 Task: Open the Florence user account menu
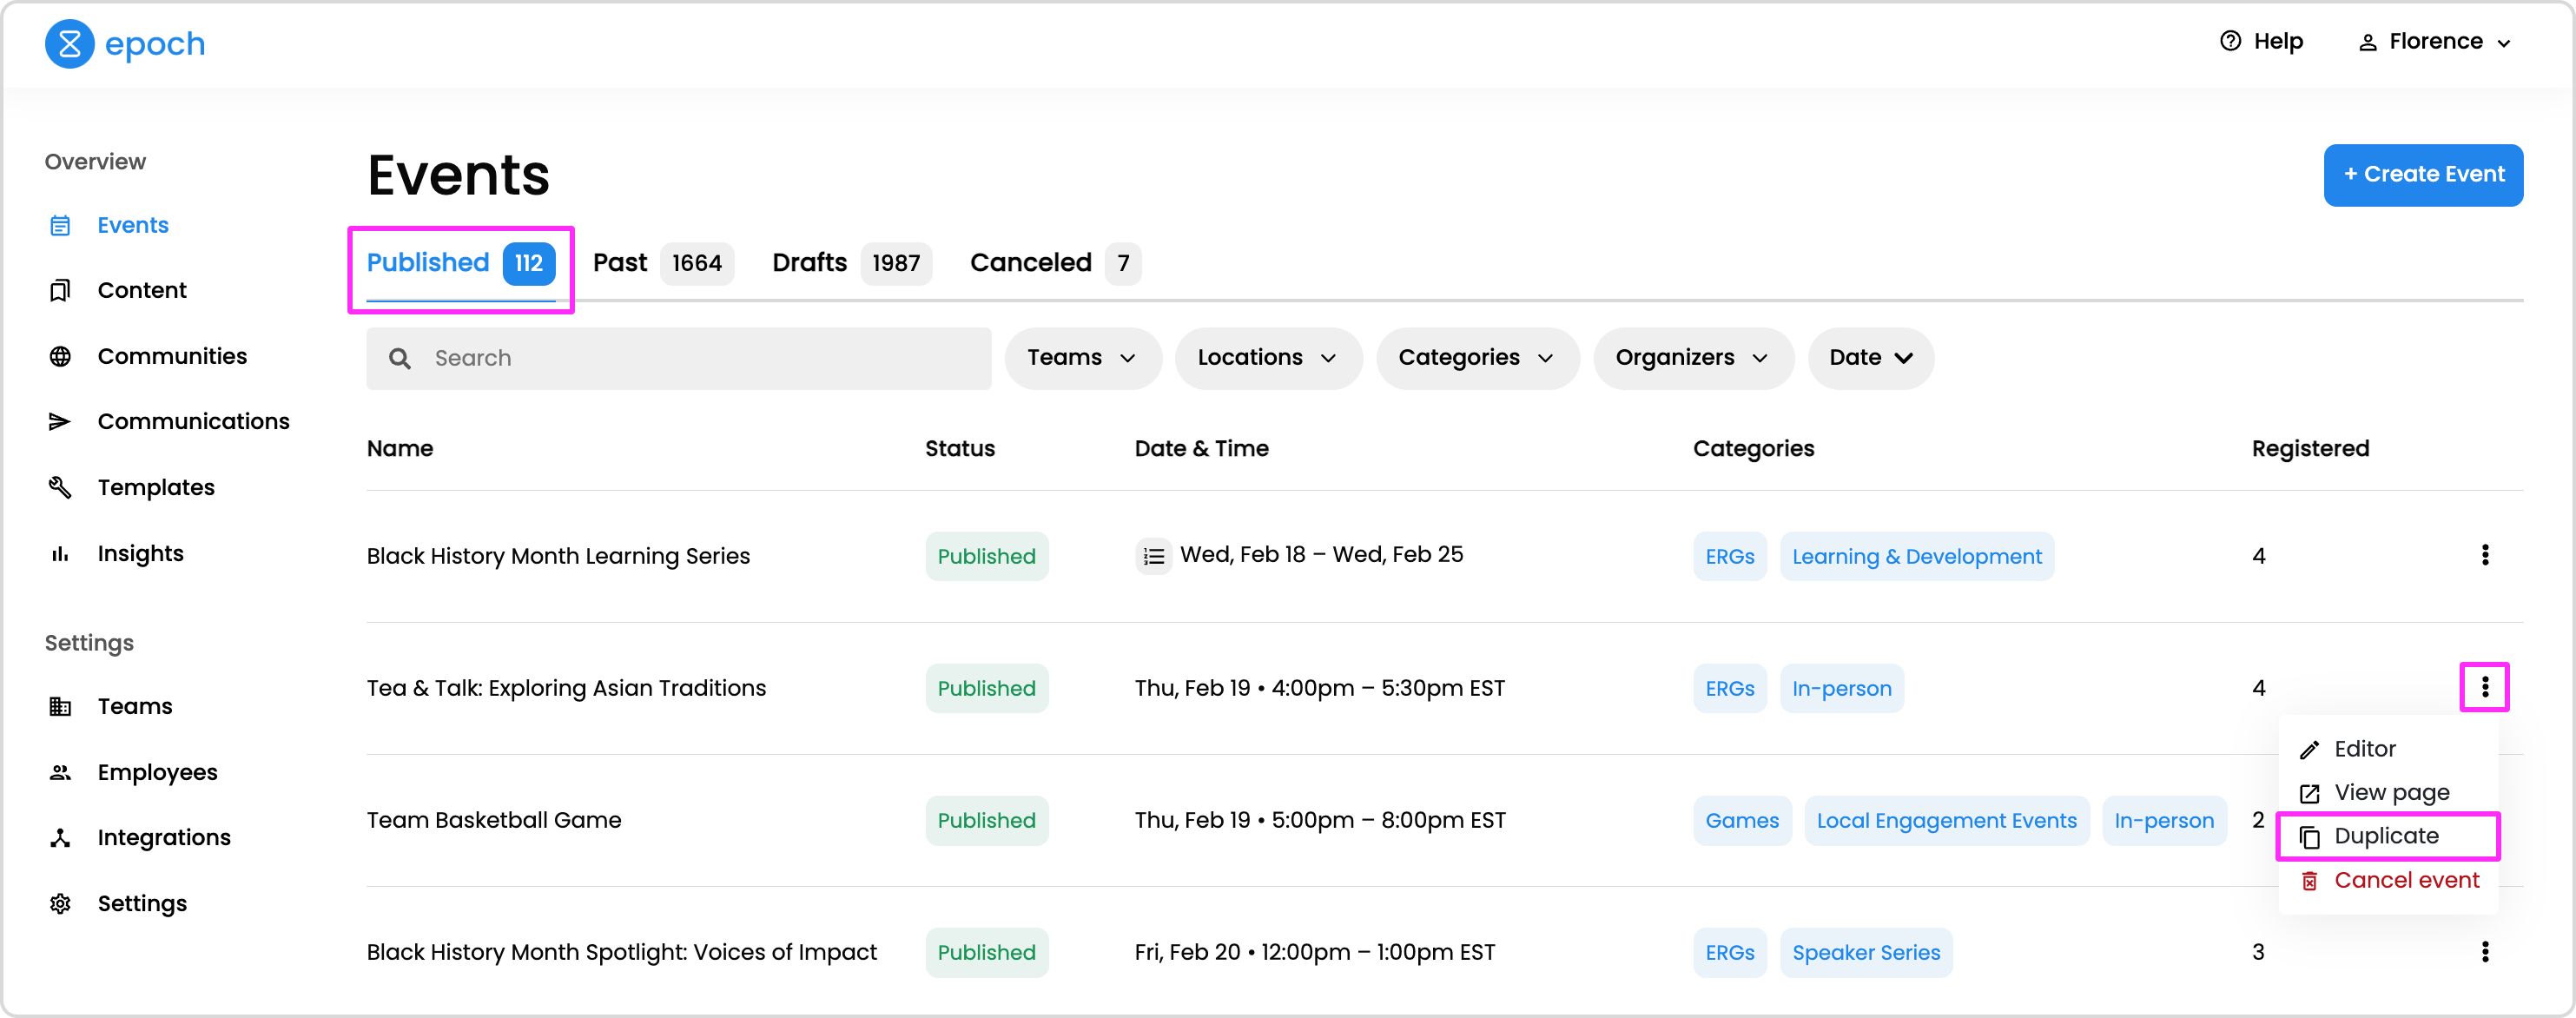[x=2434, y=42]
